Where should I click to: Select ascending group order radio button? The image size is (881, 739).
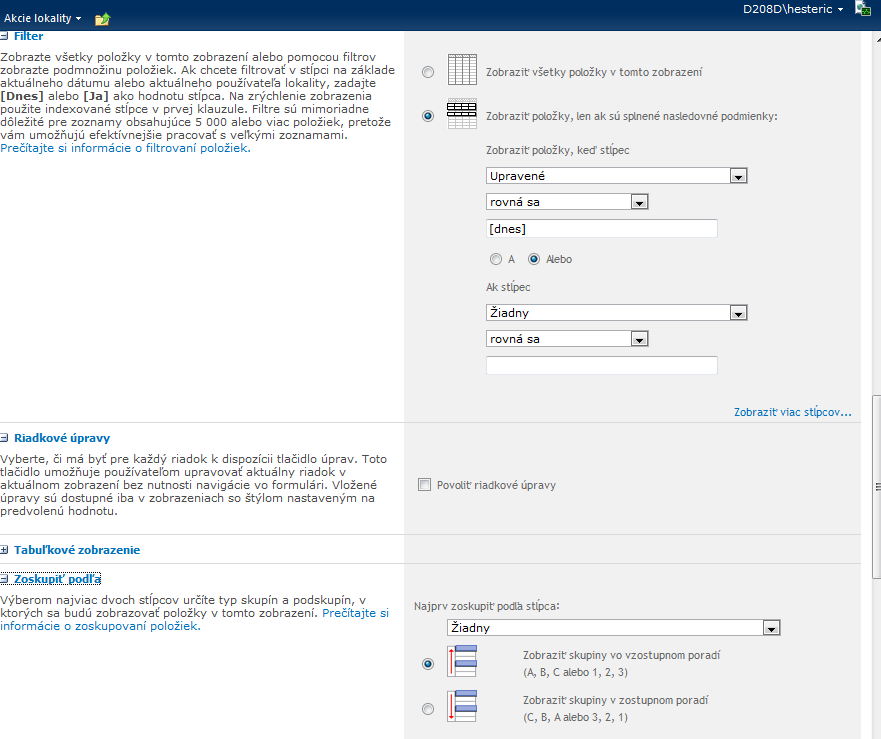428,664
